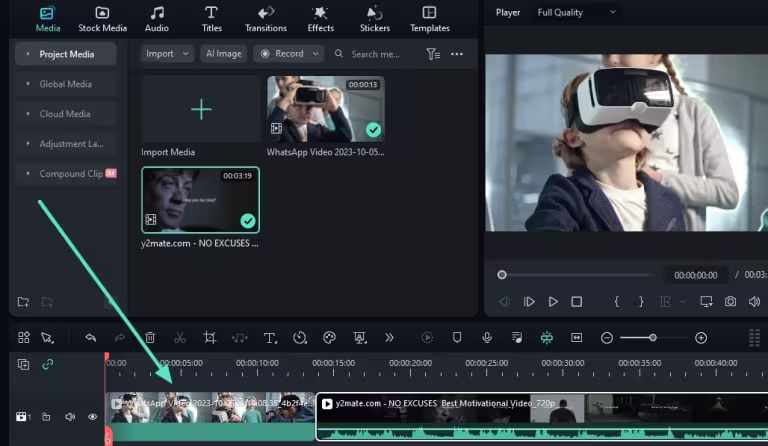Step back one frame in player
The width and height of the screenshot is (768, 446).
[x=504, y=302]
